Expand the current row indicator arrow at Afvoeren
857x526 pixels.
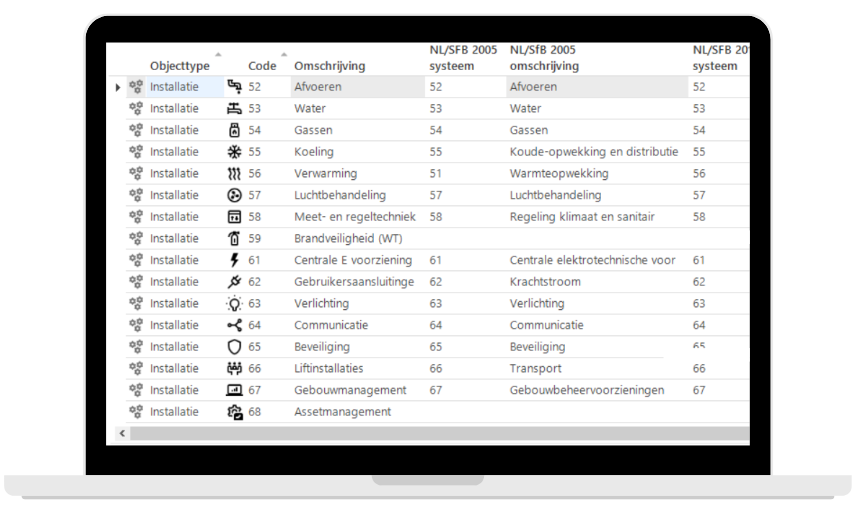[x=118, y=88]
